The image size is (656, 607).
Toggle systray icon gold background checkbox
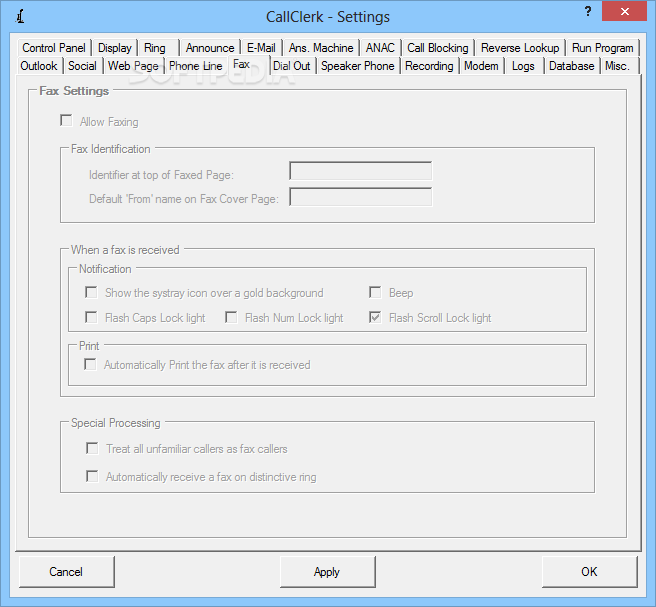coord(91,292)
